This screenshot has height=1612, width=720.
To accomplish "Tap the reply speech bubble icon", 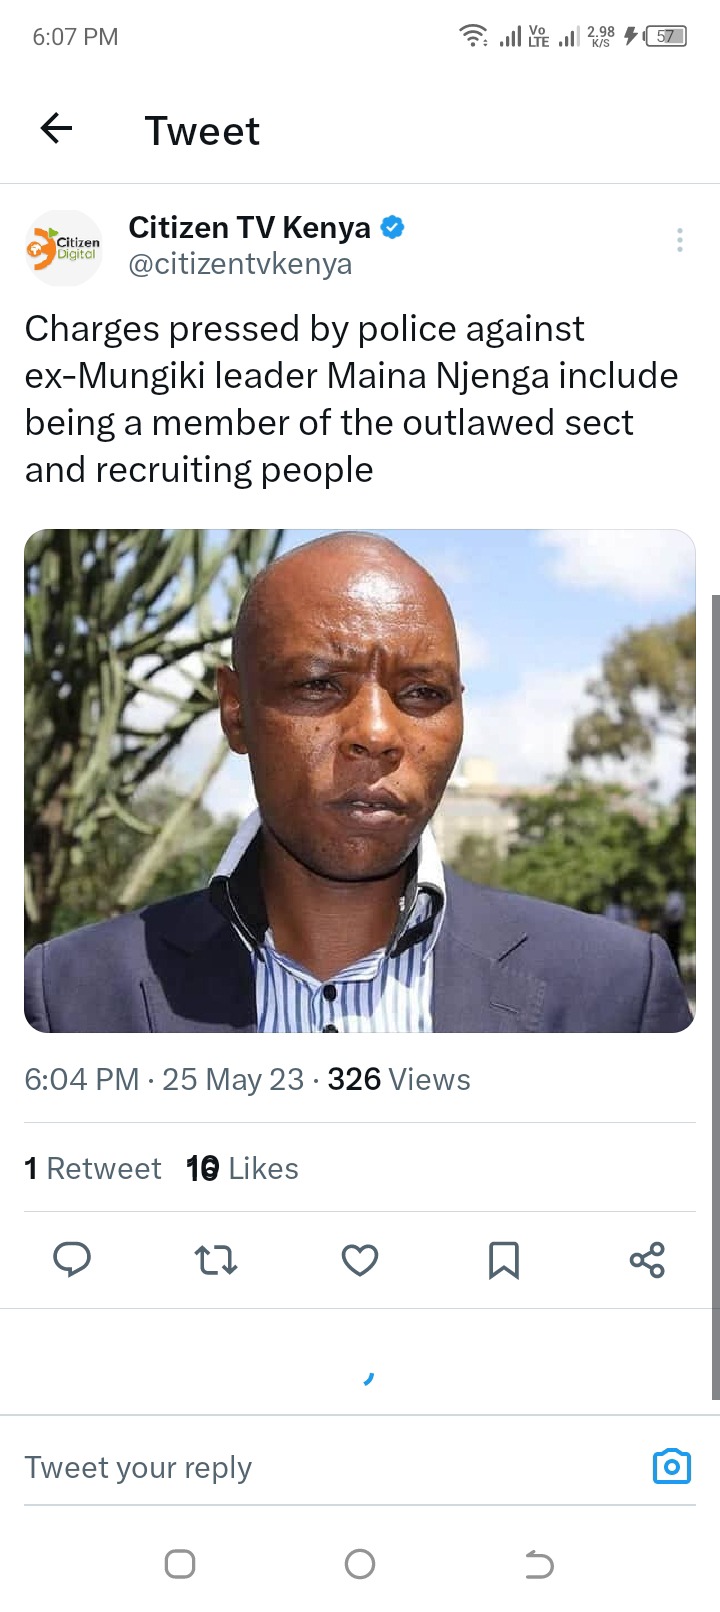I will point(72,1260).
